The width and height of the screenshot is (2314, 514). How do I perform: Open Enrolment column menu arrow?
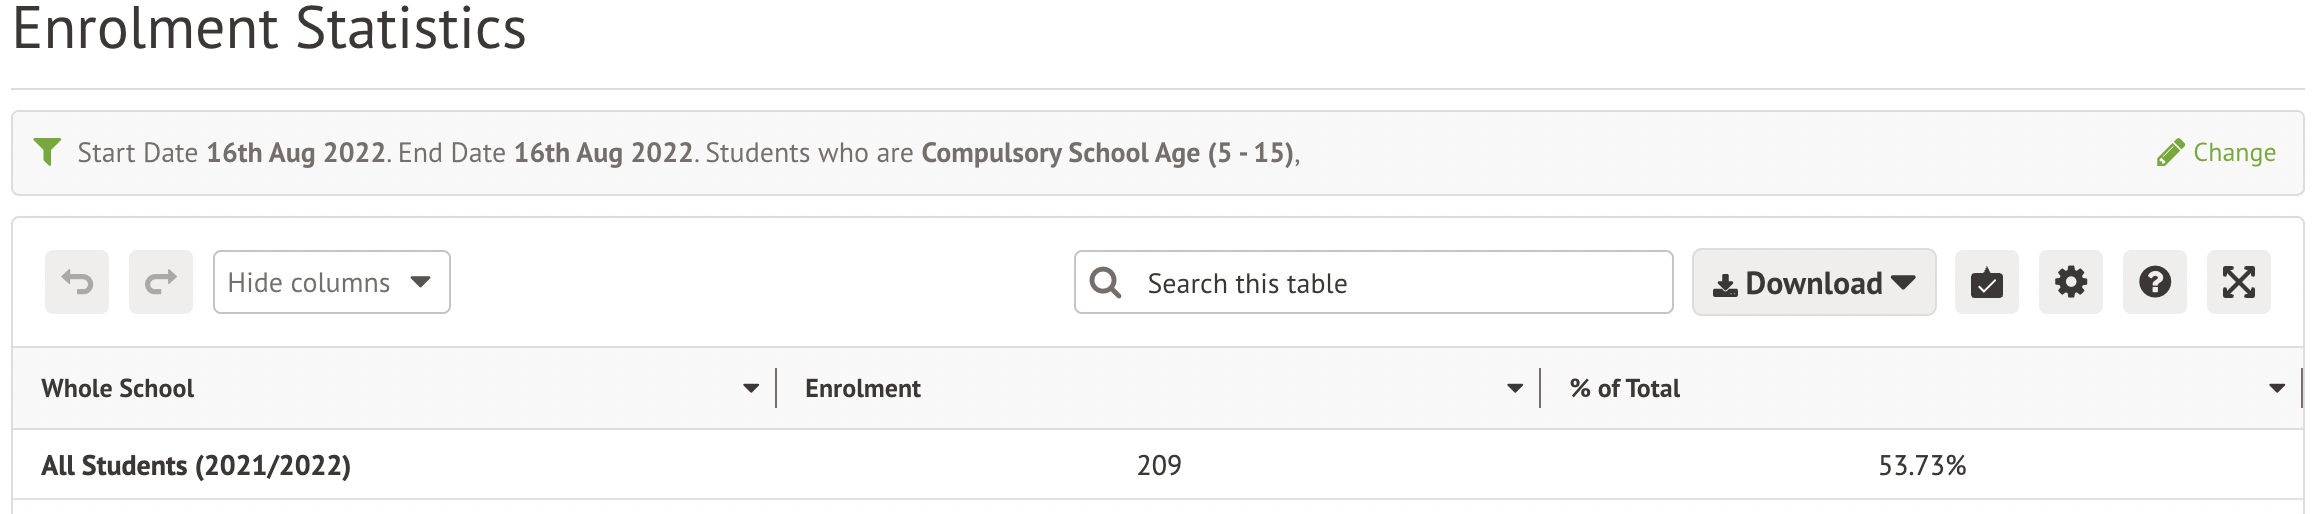point(1515,388)
